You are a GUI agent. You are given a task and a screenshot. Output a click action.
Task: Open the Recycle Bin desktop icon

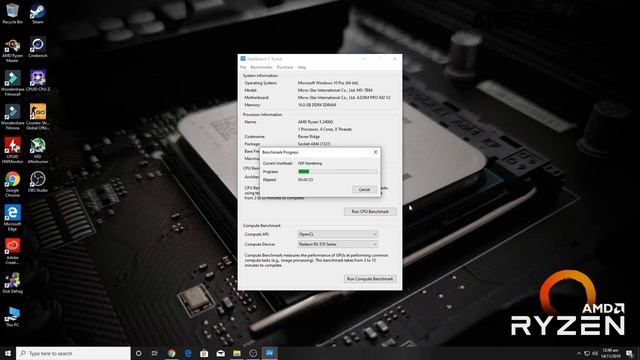13,14
